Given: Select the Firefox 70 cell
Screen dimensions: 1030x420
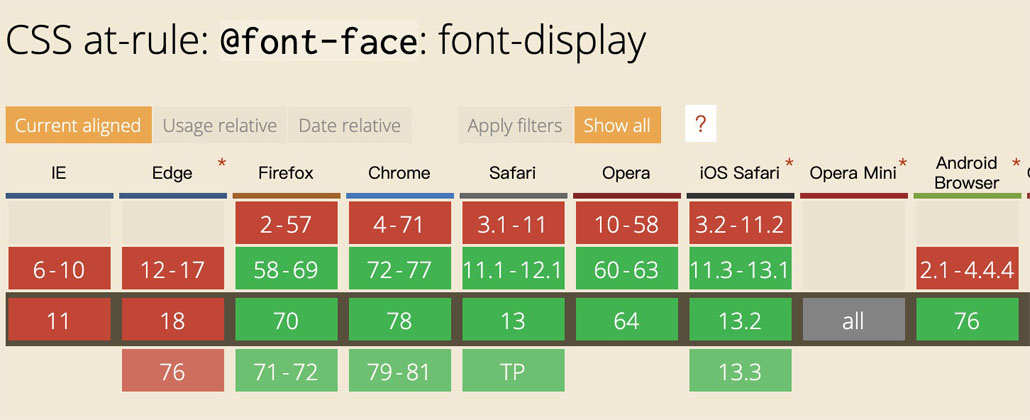Looking at the screenshot, I should pos(286,319).
